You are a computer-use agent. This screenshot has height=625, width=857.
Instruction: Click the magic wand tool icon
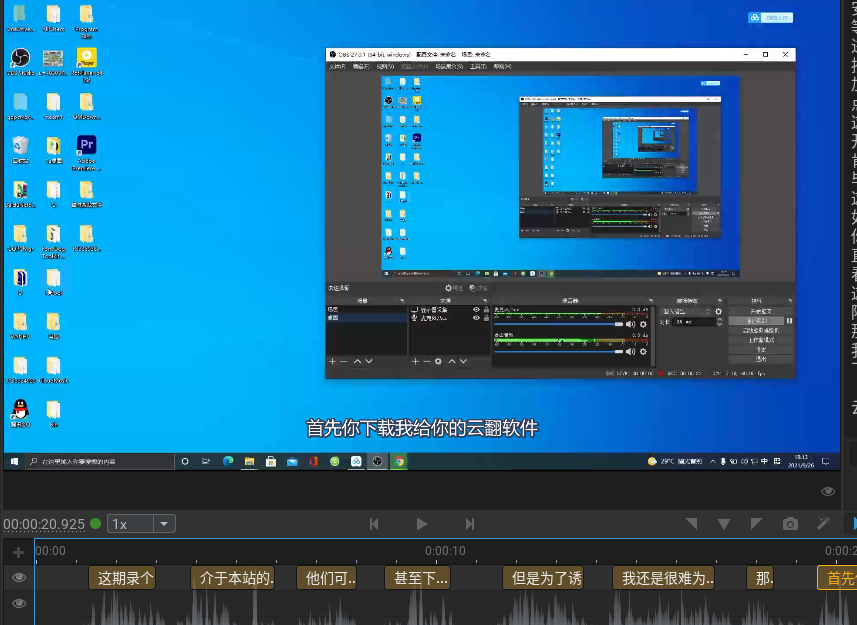click(824, 524)
